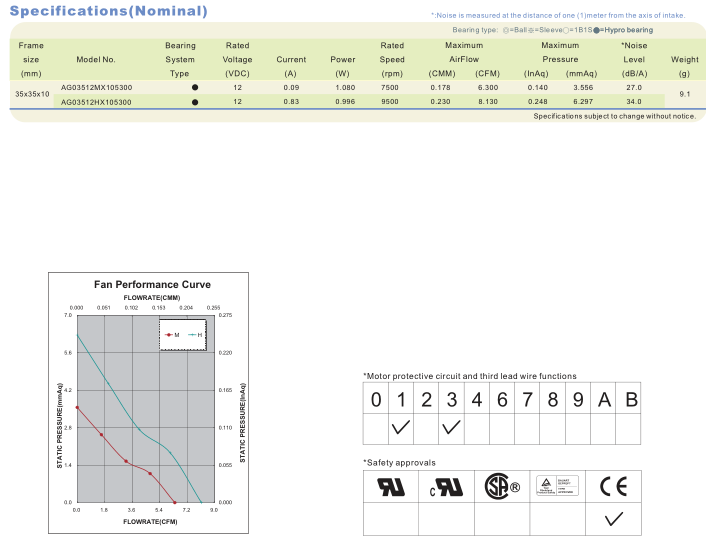
Task: Click the teal H legend marker
Action: (192, 335)
